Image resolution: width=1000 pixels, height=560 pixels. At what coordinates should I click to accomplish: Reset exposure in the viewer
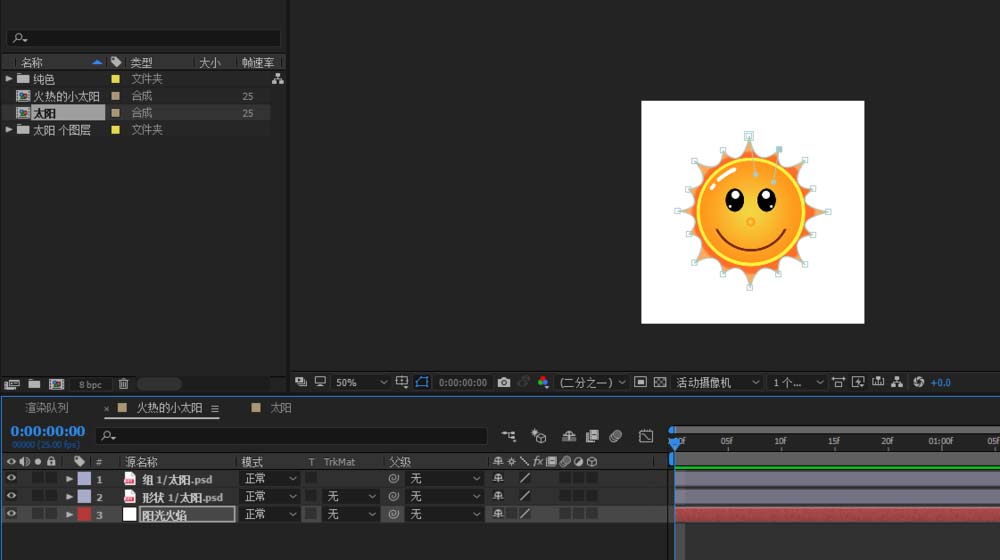(919, 382)
